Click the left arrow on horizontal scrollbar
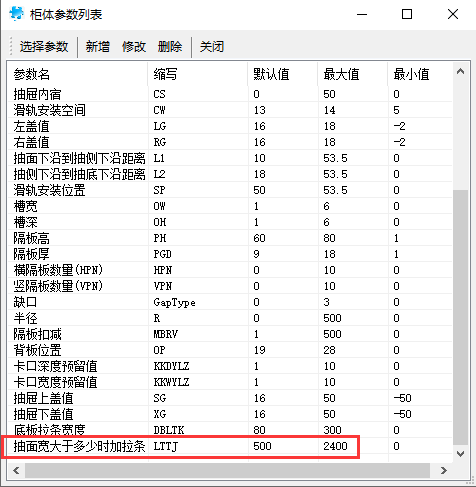 (16, 470)
